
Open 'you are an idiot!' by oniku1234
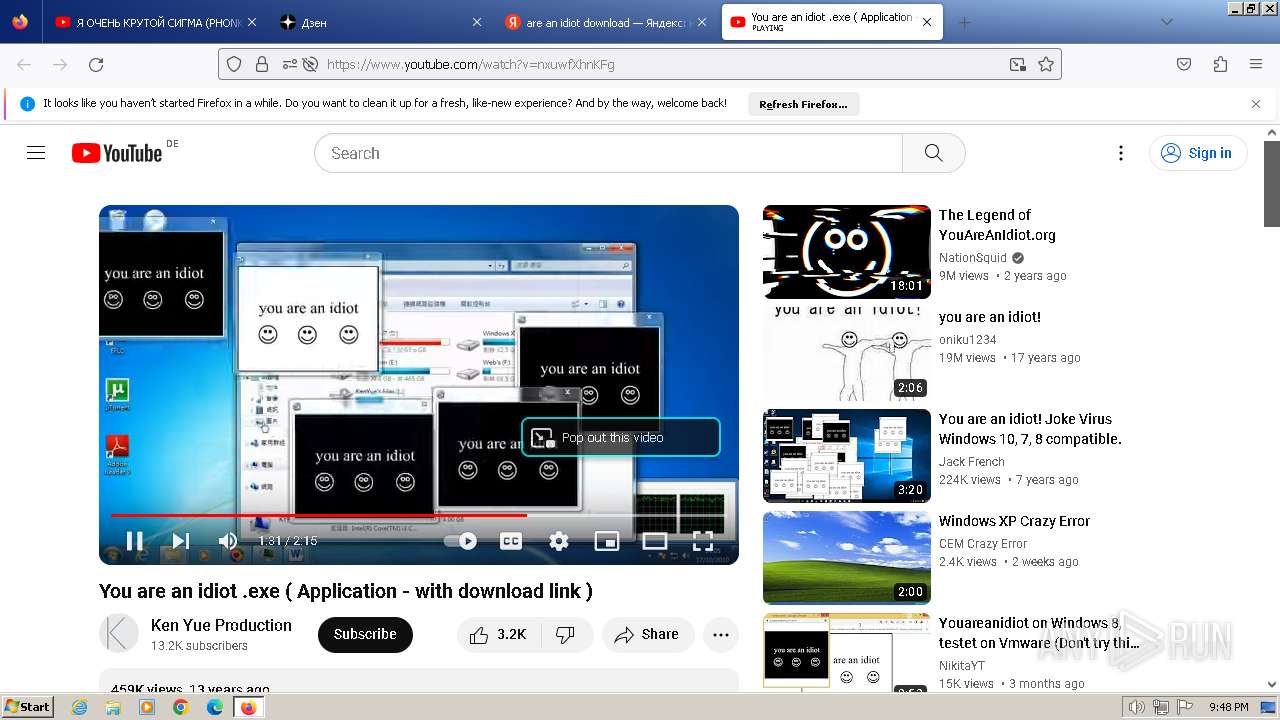[x=990, y=317]
